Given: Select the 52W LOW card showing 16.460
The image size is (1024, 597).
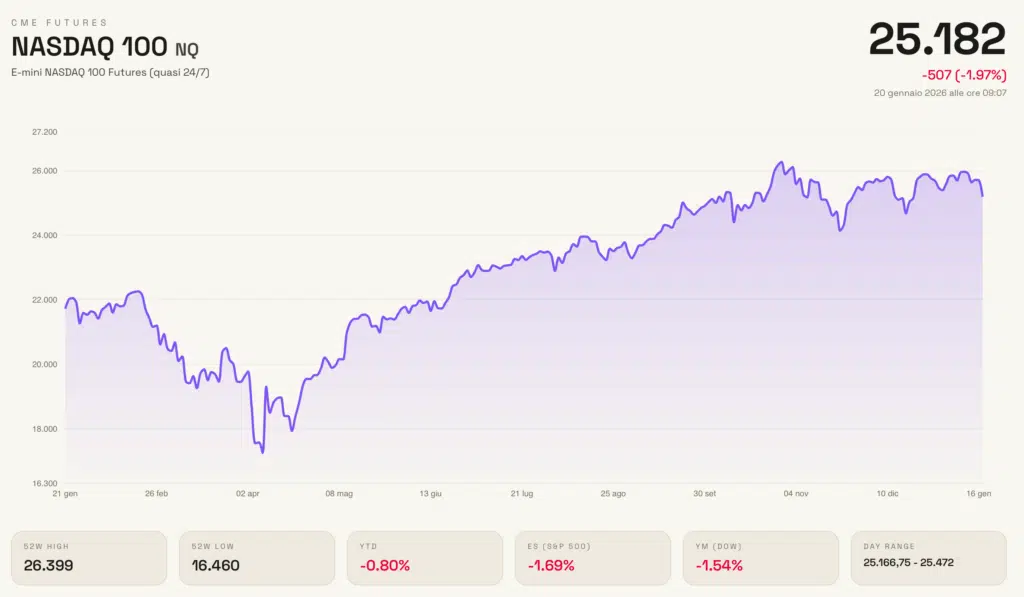Looking at the screenshot, I should [x=256, y=558].
